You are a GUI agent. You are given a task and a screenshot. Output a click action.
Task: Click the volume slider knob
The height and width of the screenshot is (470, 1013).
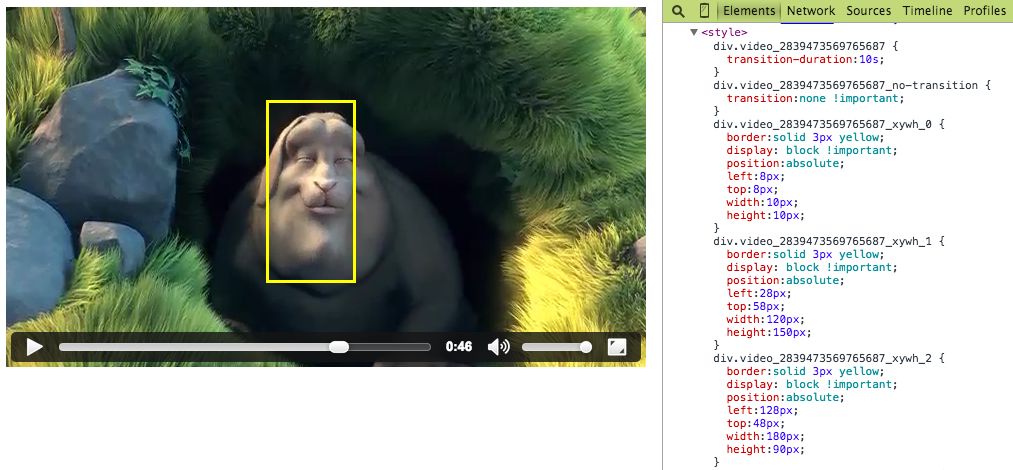586,347
